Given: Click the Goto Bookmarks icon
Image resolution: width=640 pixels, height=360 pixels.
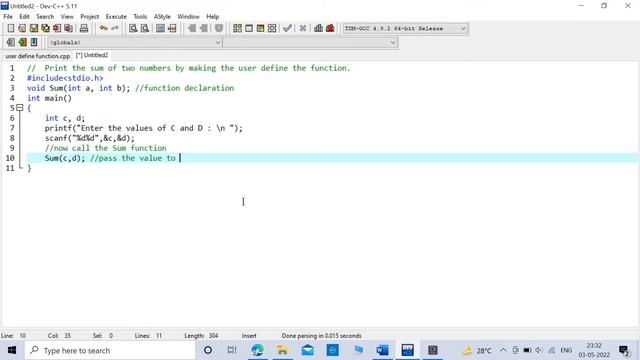Looking at the screenshot, I should click(x=34, y=42).
